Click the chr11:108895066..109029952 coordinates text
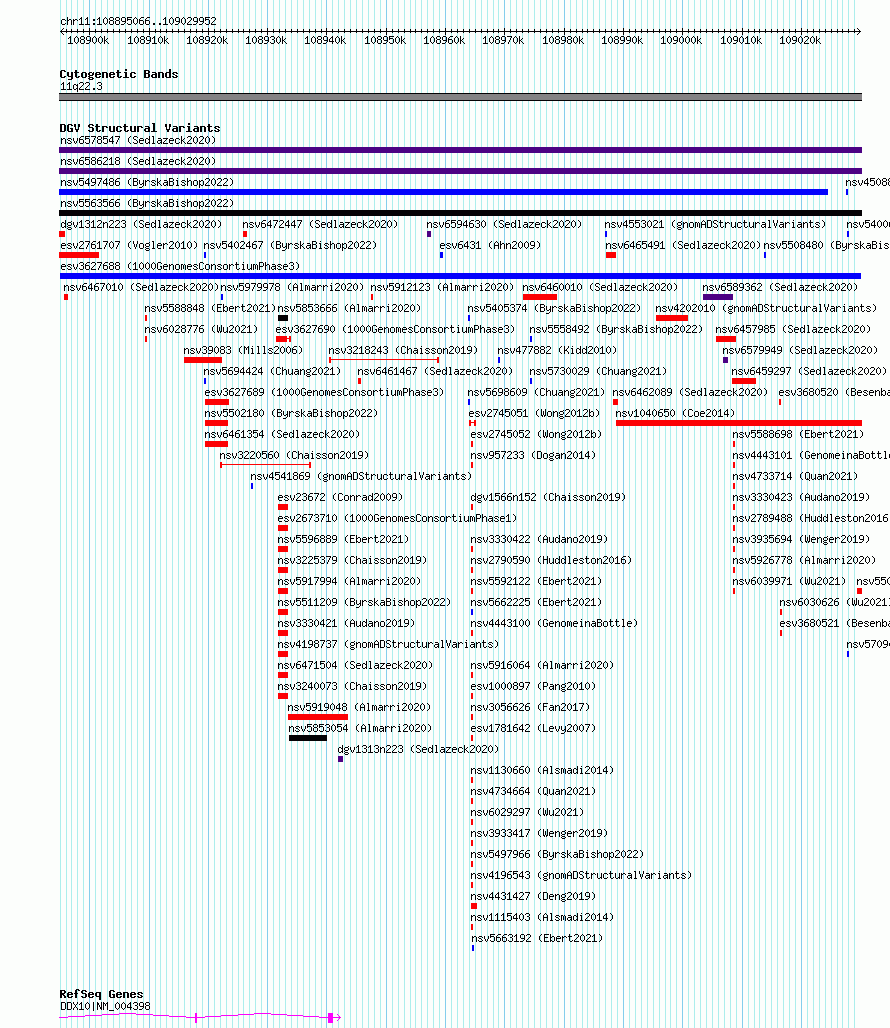Image resolution: width=890 pixels, height=1028 pixels. click(x=138, y=21)
